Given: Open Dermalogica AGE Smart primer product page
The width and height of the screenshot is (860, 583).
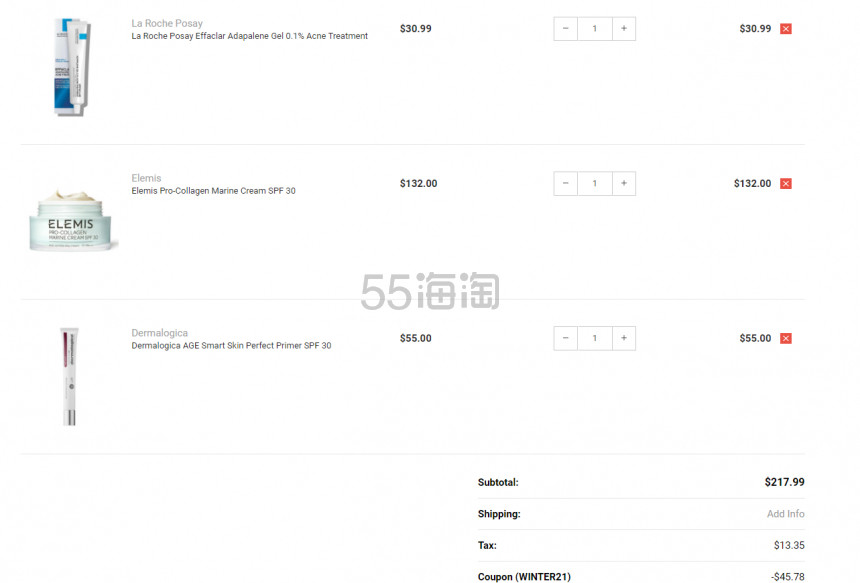Looking at the screenshot, I should click(230, 345).
